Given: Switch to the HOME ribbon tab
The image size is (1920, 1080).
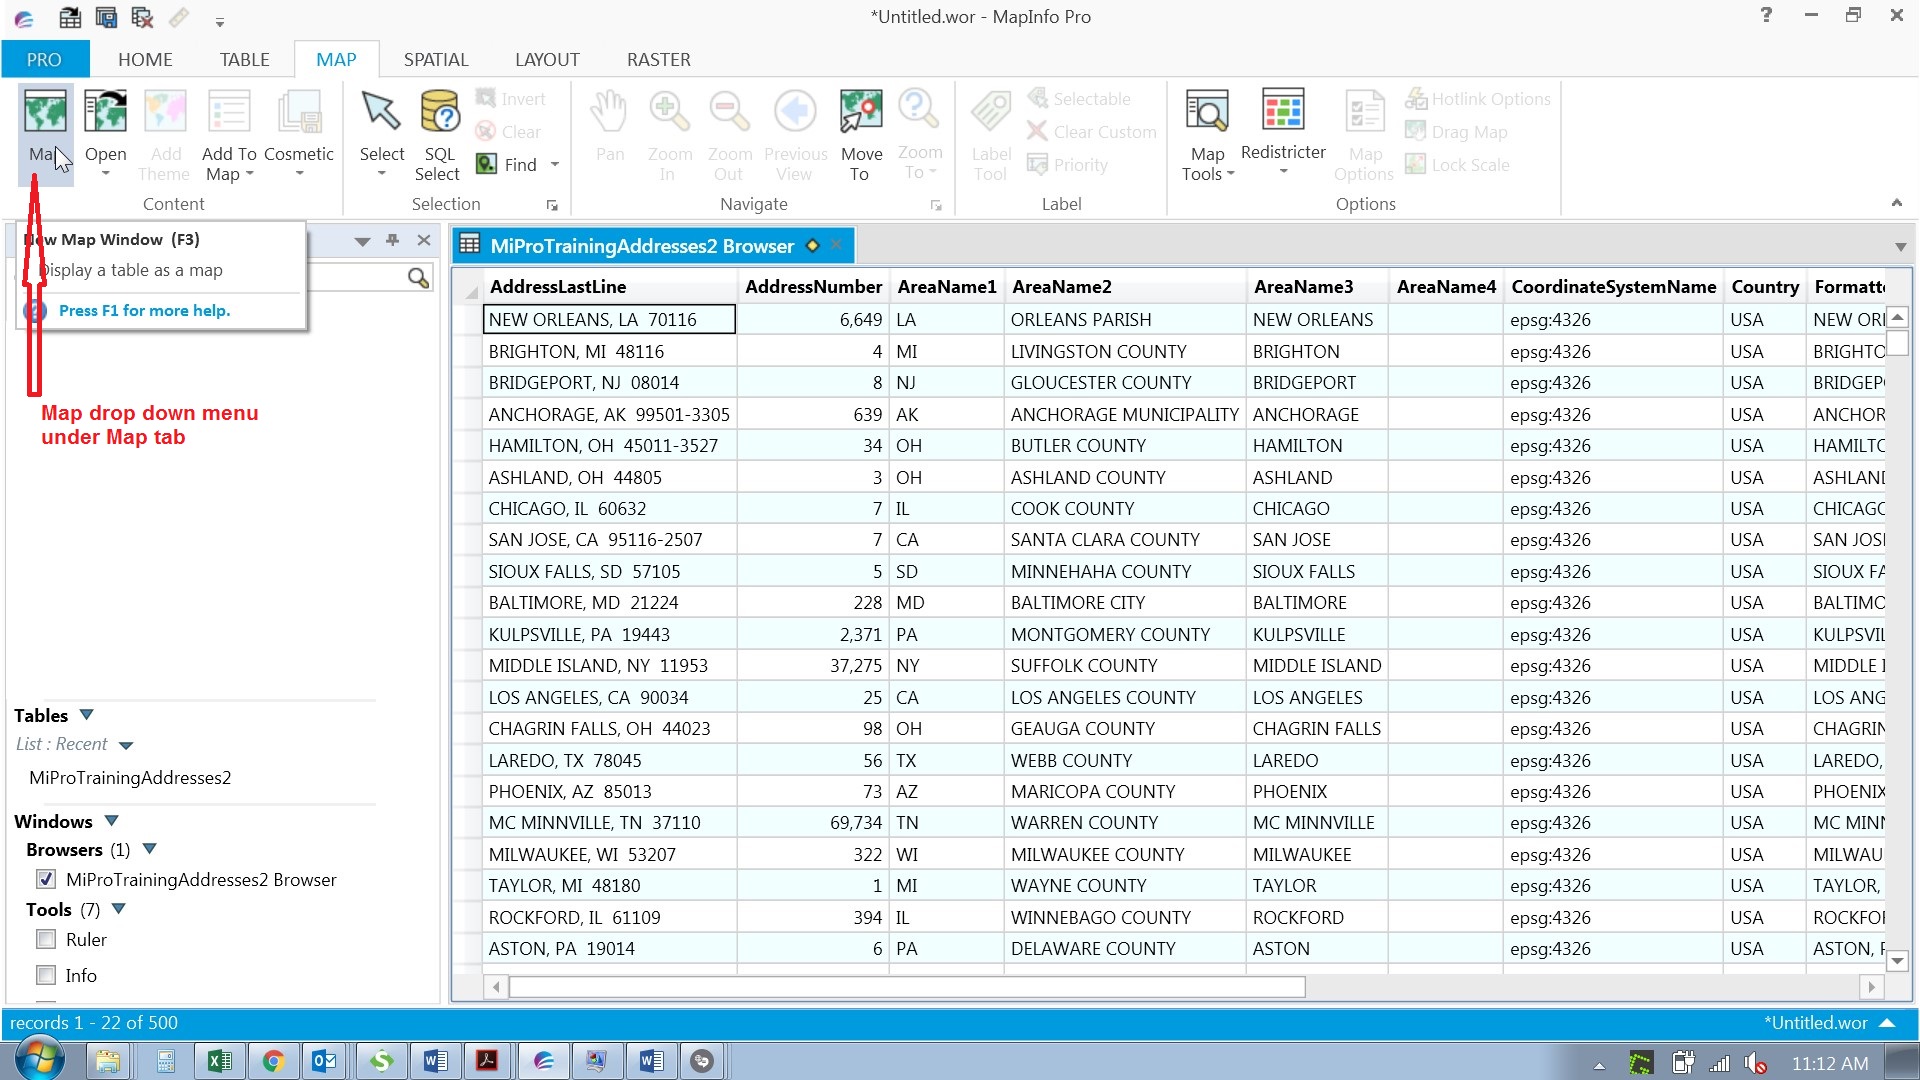Looking at the screenshot, I should [x=145, y=60].
